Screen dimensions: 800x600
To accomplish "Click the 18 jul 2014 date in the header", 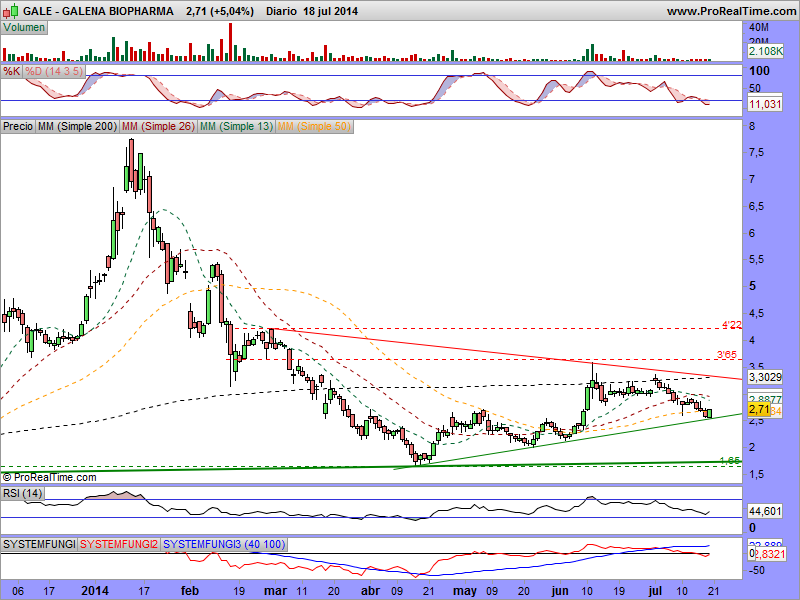I will pyautogui.click(x=330, y=11).
